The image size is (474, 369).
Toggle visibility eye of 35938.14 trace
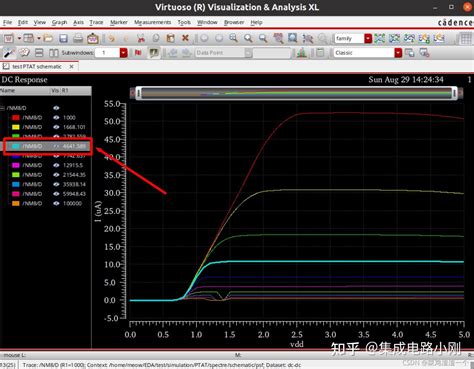[56, 184]
